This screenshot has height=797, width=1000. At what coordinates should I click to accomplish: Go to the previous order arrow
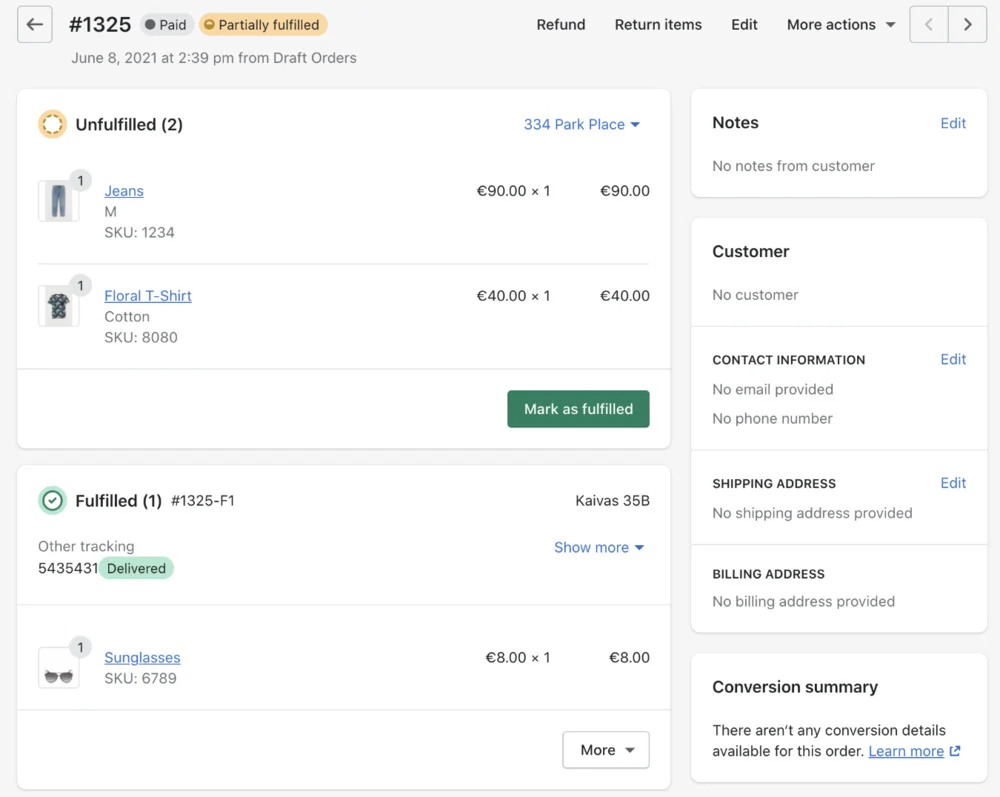[x=929, y=25]
